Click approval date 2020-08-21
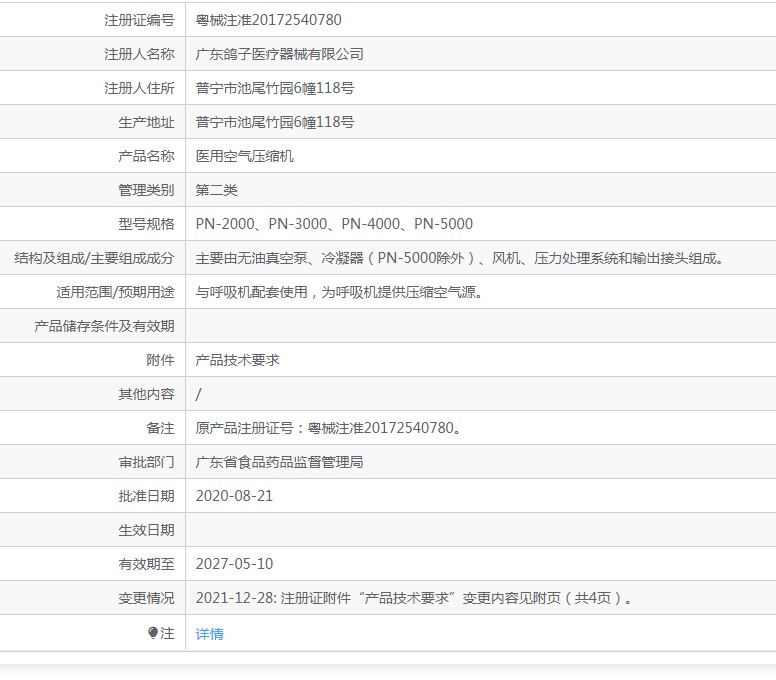This screenshot has width=776, height=680. [x=234, y=496]
